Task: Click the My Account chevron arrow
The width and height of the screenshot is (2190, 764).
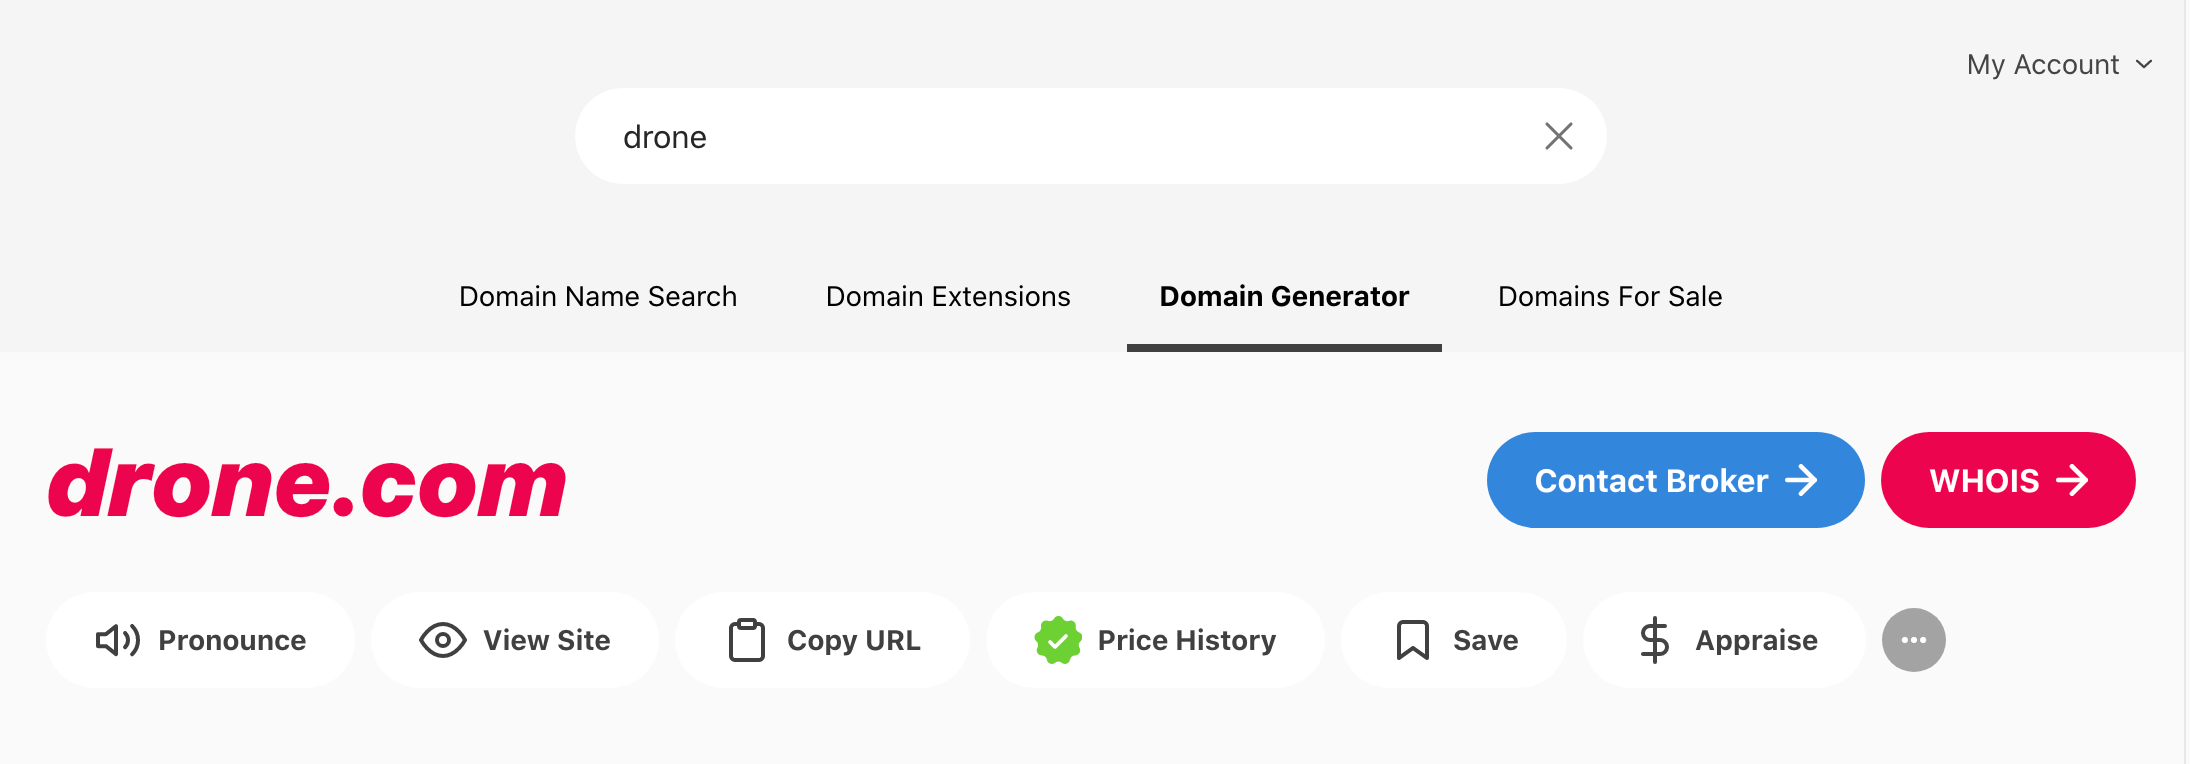Action: pyautogui.click(x=2144, y=64)
